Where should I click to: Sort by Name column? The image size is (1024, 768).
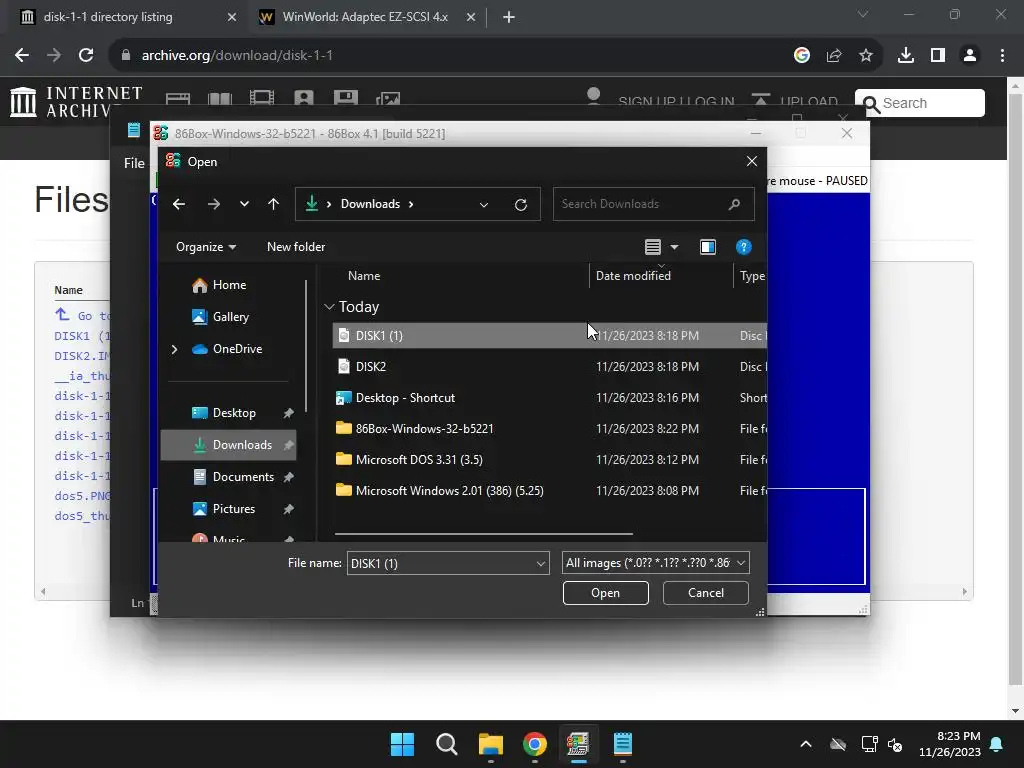click(364, 276)
